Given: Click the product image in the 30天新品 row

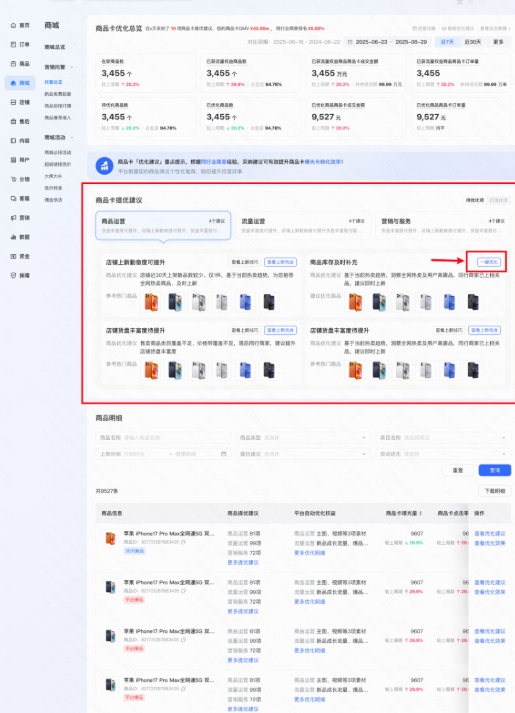Looking at the screenshot, I should click(110, 538).
